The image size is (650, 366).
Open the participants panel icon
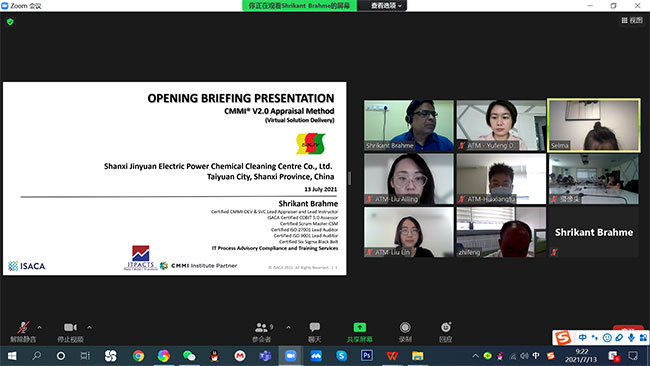pyautogui.click(x=261, y=327)
